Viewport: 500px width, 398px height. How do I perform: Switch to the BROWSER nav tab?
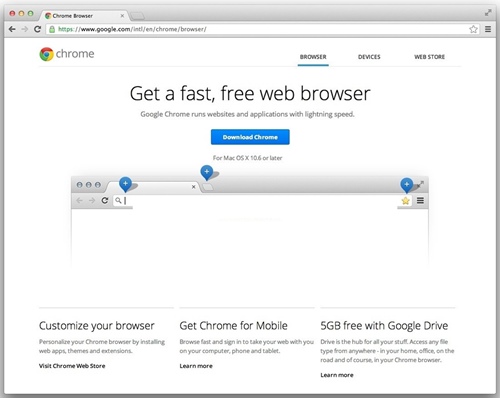[313, 57]
